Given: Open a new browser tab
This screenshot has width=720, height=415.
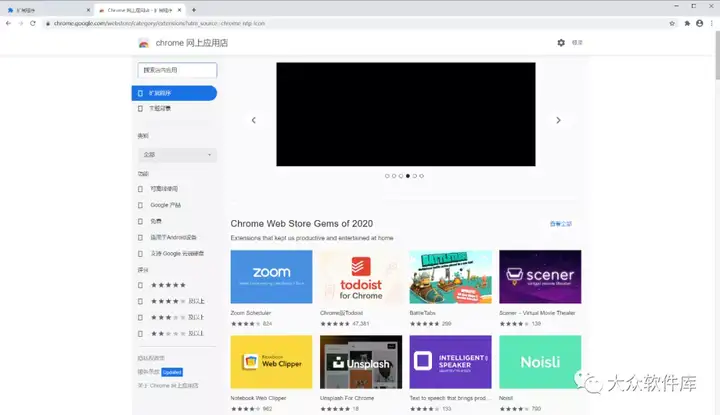Looking at the screenshot, I should point(194,10).
